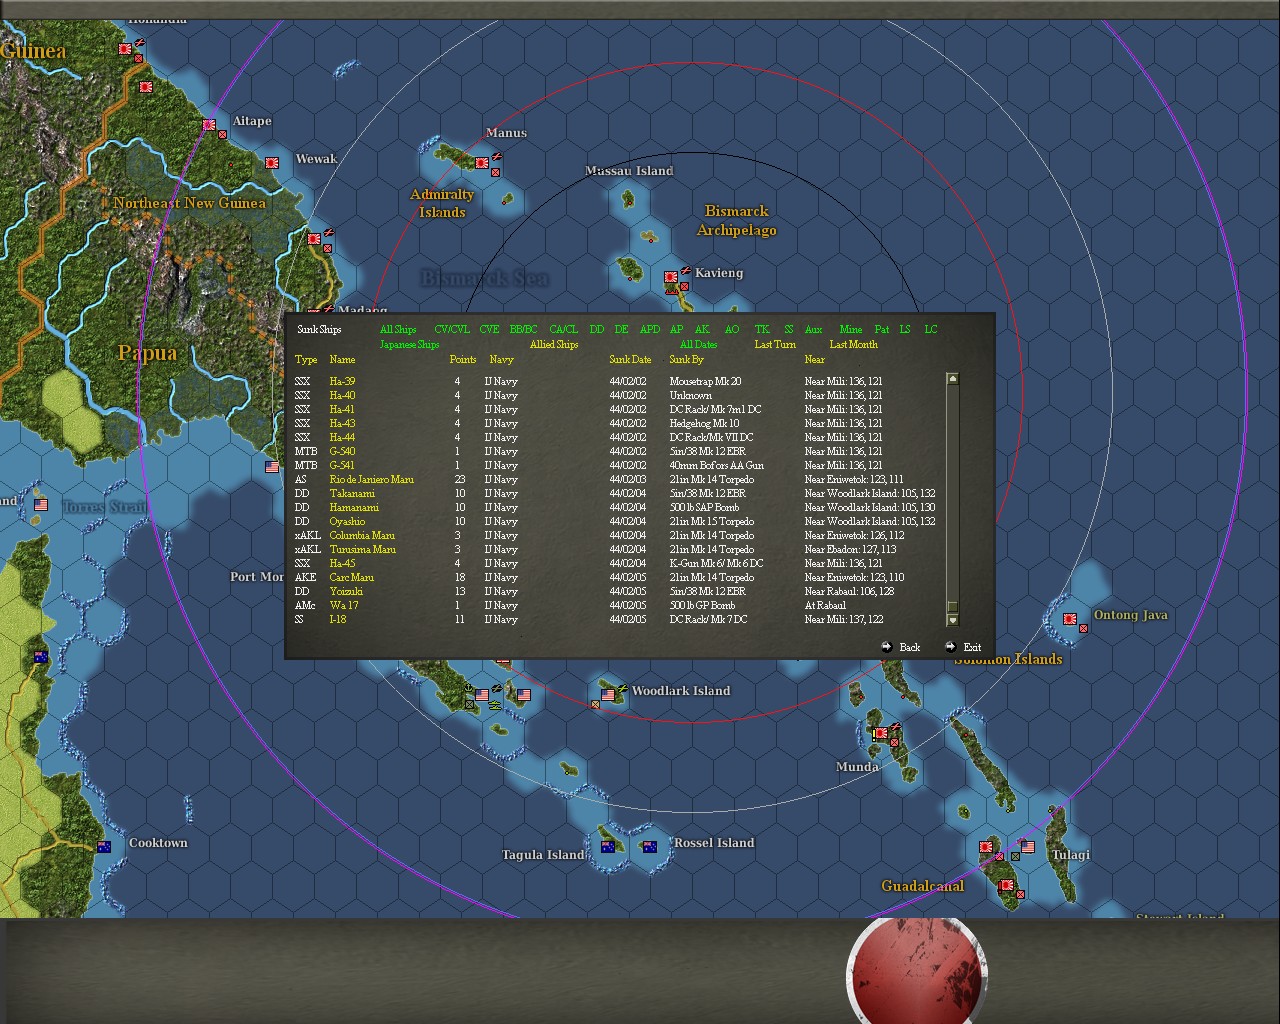Screen dimensions: 1280x1024
Task: Sort list by Sunk Date column
Action: click(630, 359)
